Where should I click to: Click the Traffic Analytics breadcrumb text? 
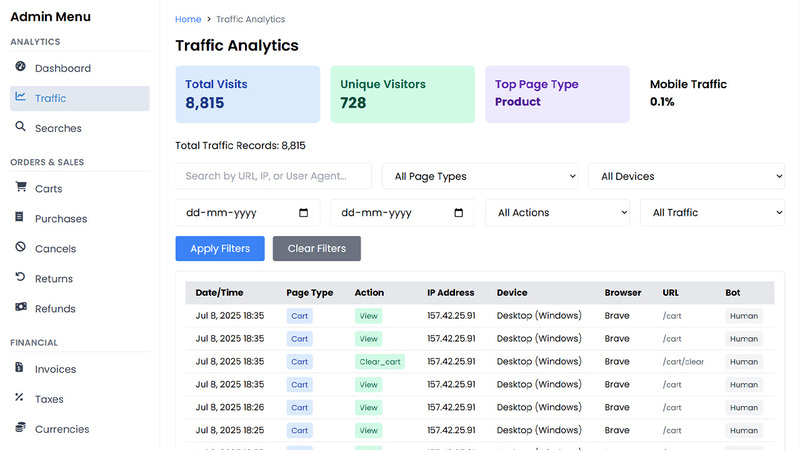[x=251, y=19]
